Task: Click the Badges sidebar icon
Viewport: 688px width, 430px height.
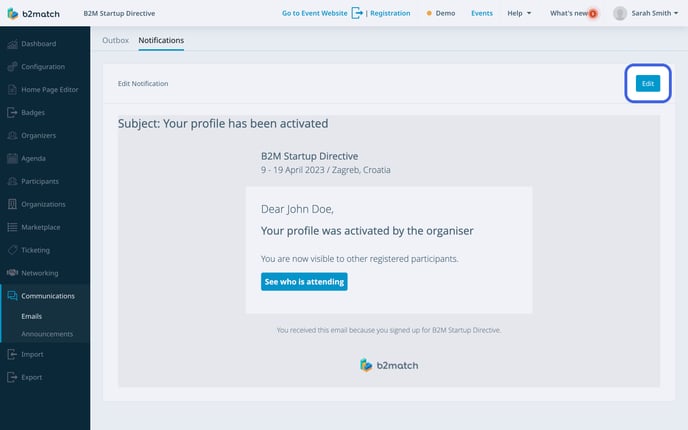Action: (x=12, y=112)
